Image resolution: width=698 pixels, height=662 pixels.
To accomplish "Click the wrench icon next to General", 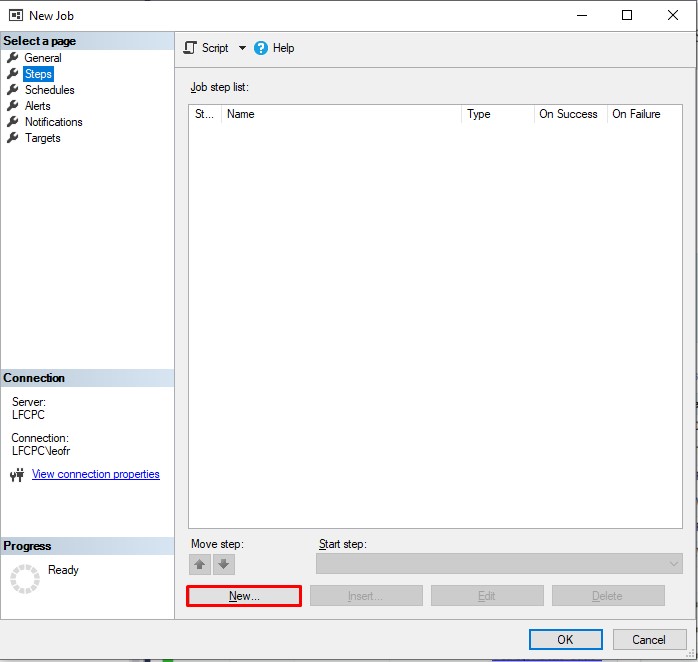I will tap(13, 57).
